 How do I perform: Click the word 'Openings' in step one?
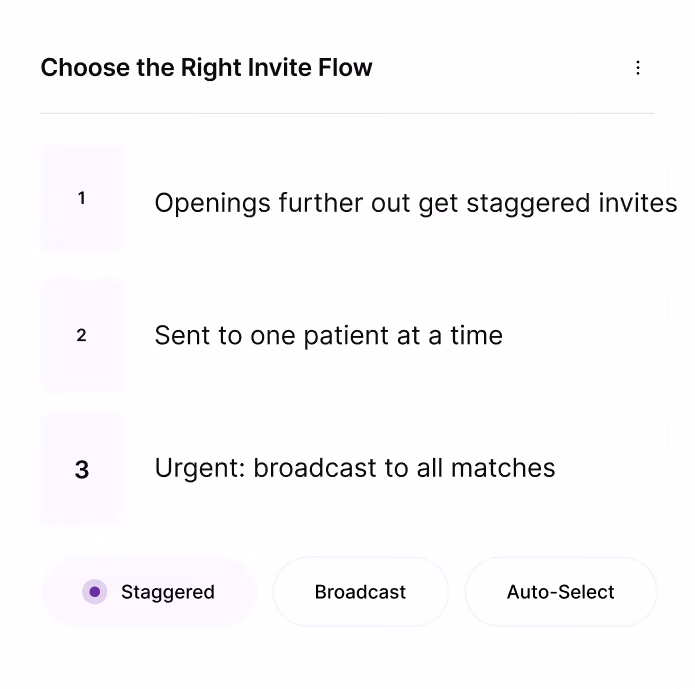[x=212, y=204]
